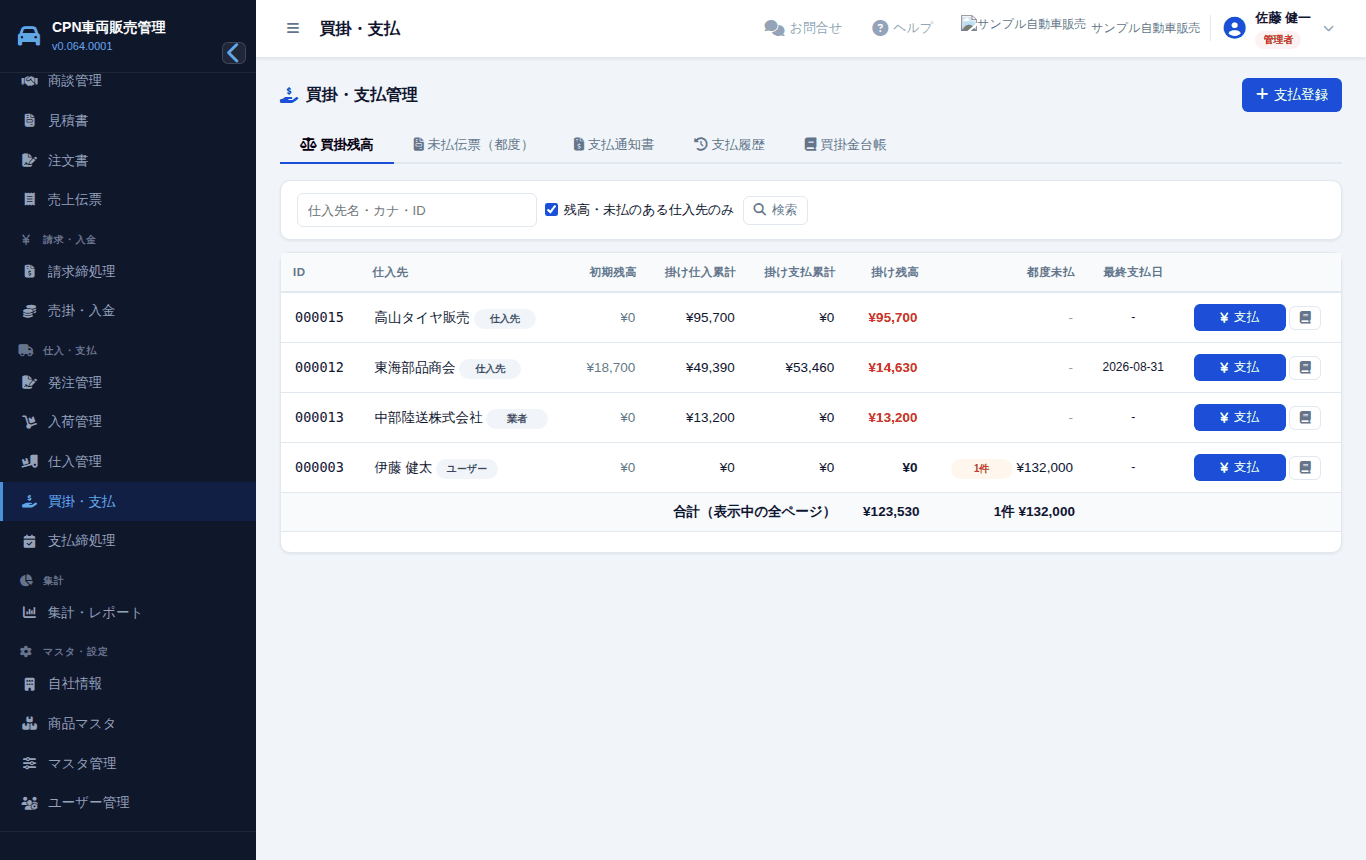Open the 支払履歴 tab

point(729,145)
